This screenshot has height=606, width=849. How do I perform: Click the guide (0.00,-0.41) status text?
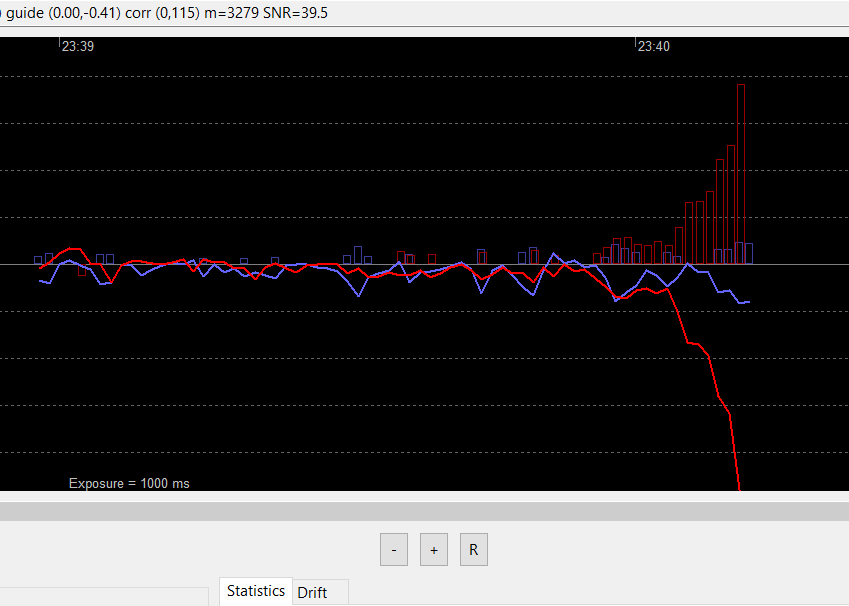(x=63, y=12)
